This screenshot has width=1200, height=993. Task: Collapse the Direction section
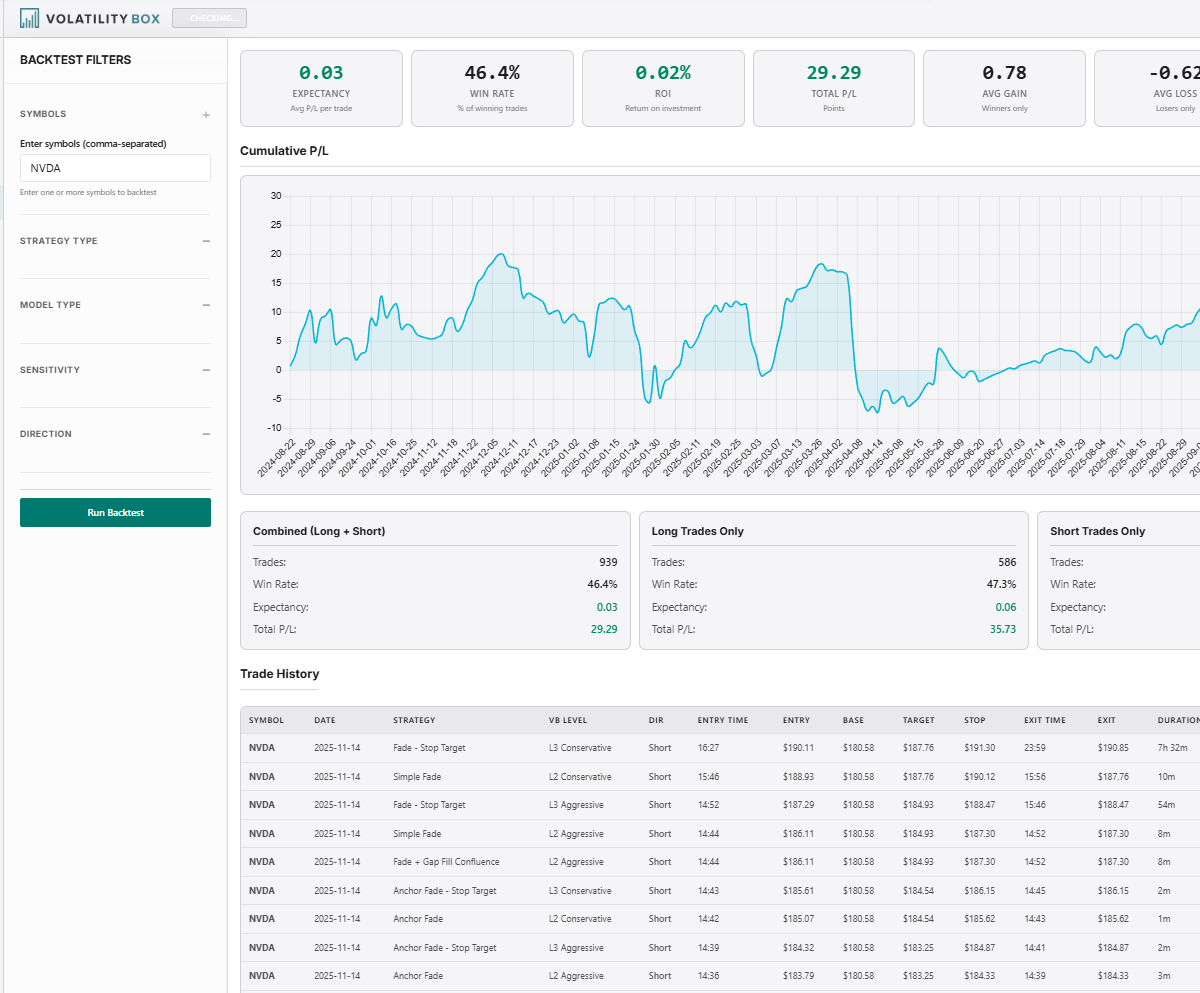coord(206,434)
